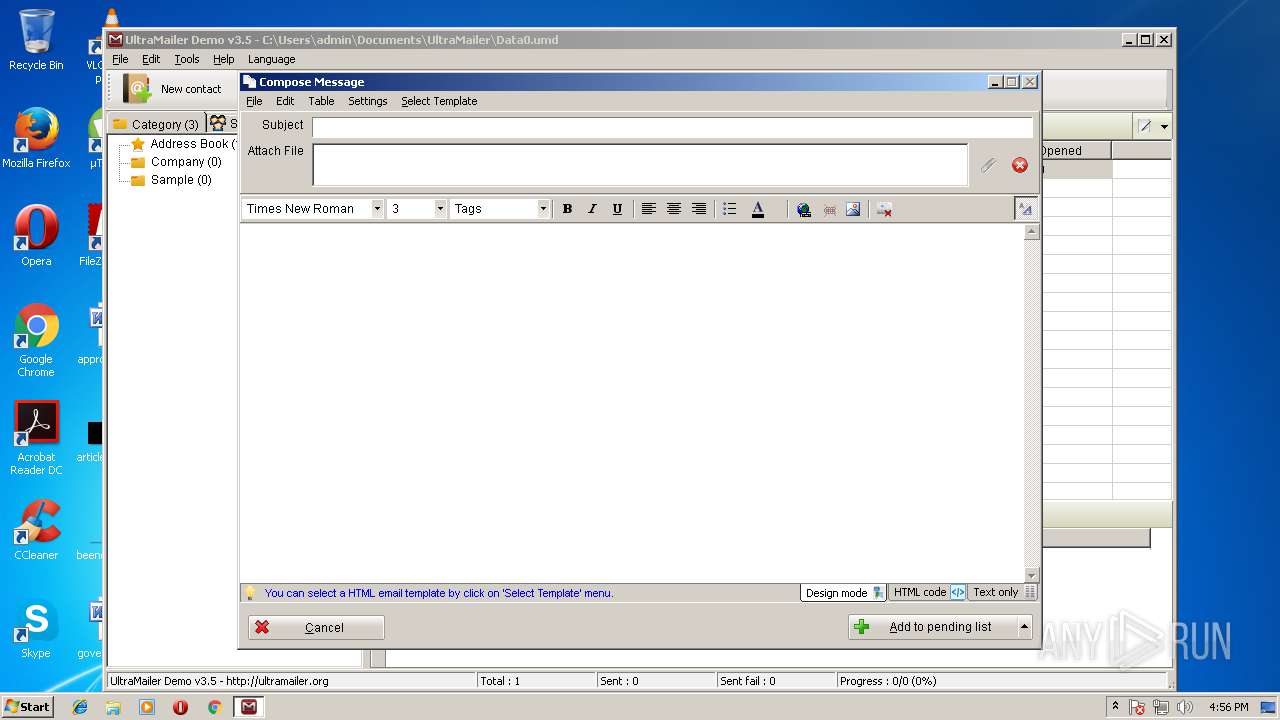Open the font color picker

tap(758, 209)
